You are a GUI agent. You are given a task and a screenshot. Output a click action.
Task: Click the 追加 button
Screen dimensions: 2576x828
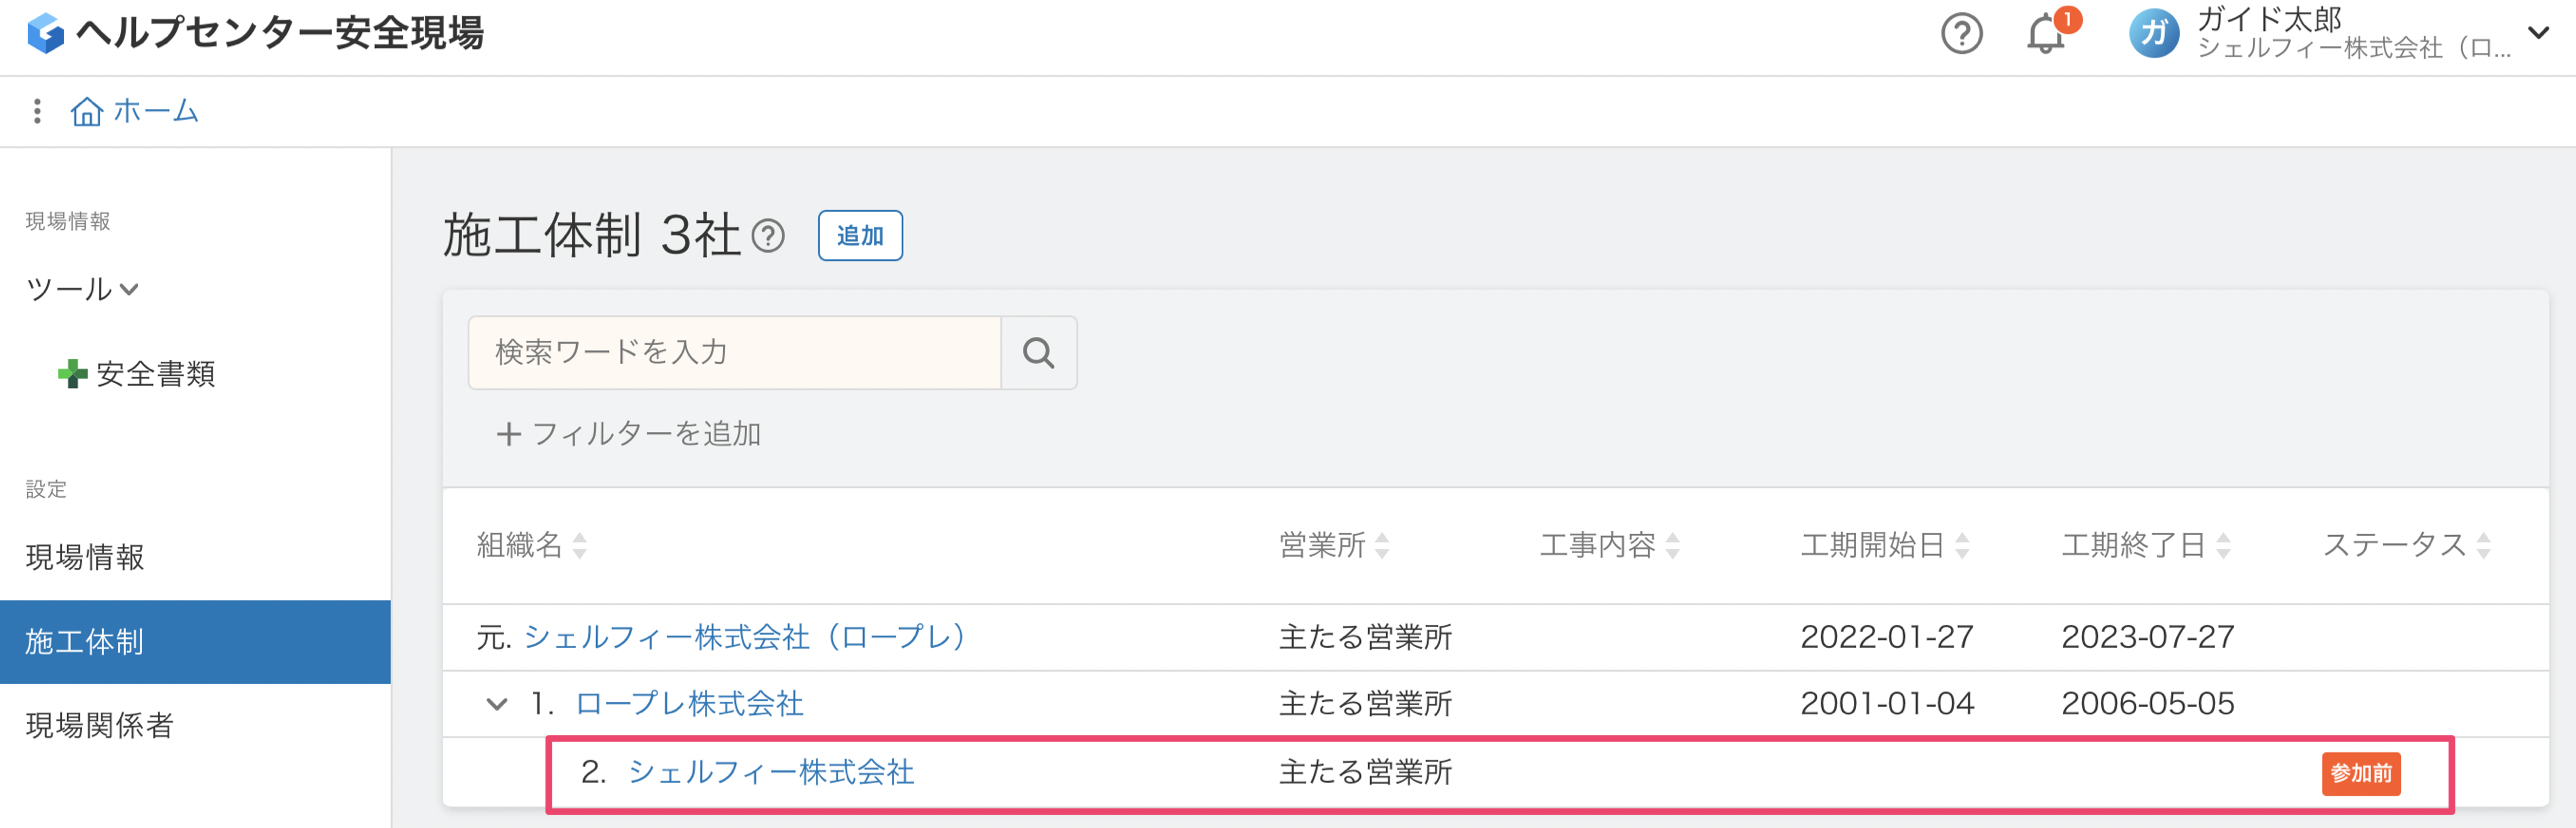[x=860, y=236]
